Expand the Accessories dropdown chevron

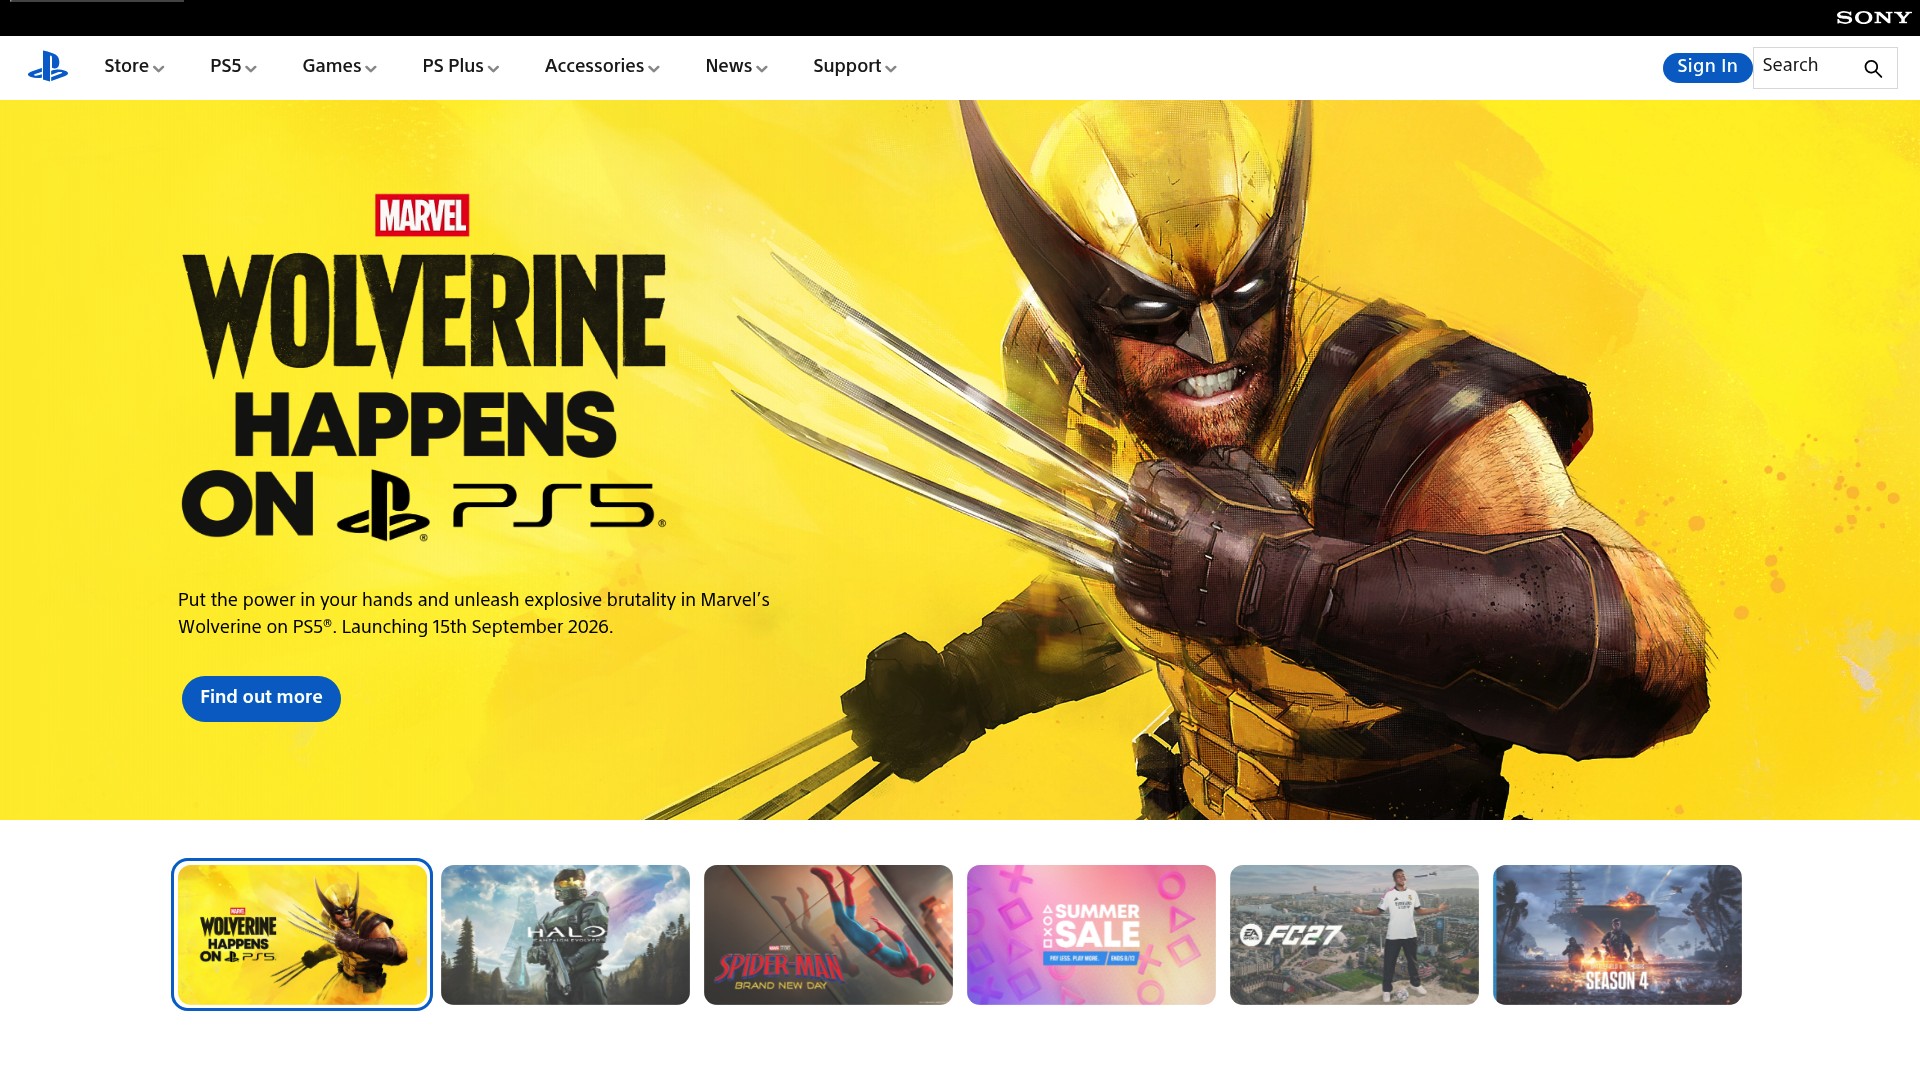point(654,69)
